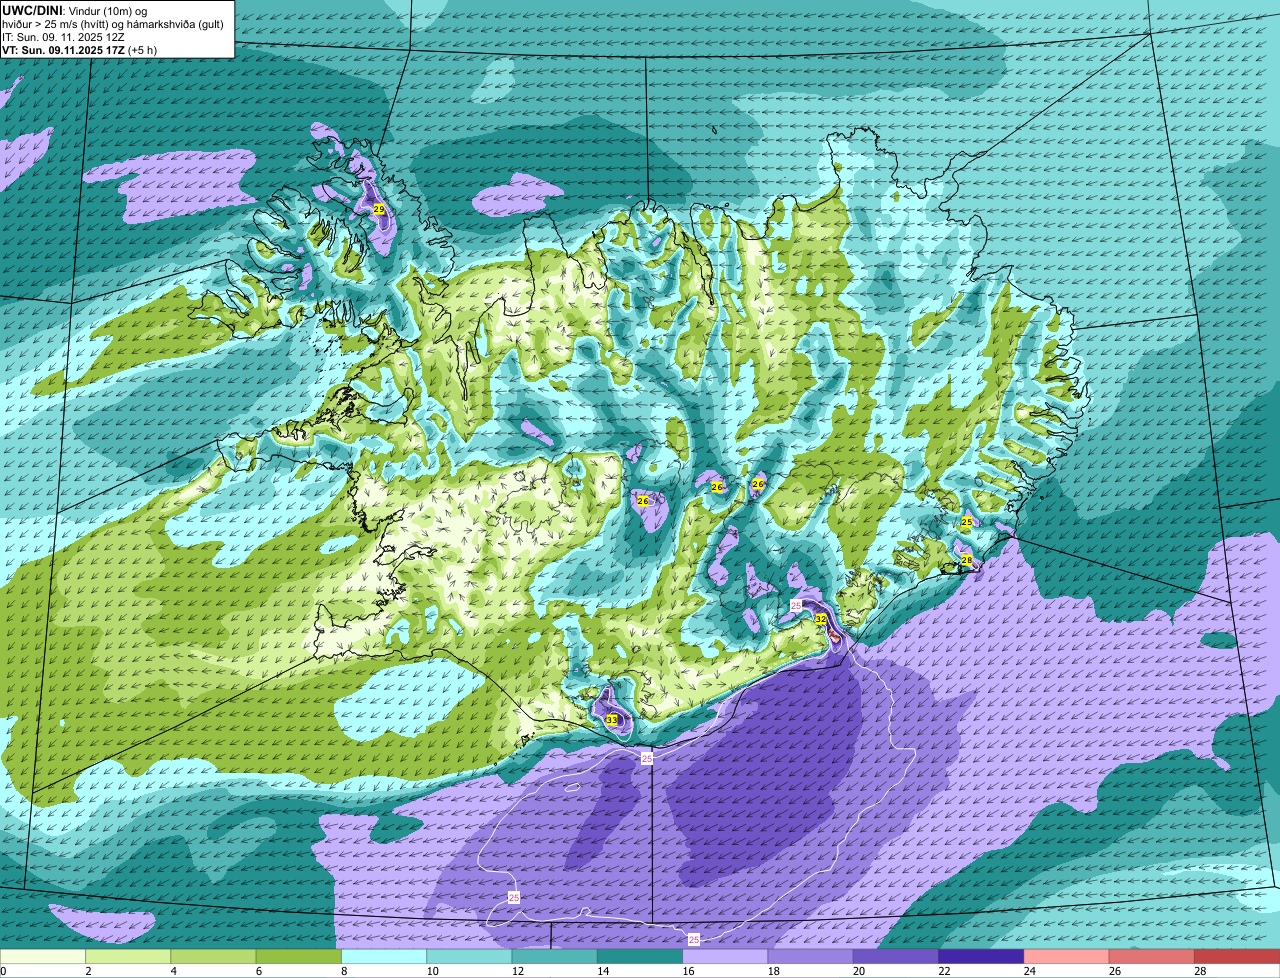The height and width of the screenshot is (978, 1280).
Task: Click the legend scale number 8
Action: 342,971
